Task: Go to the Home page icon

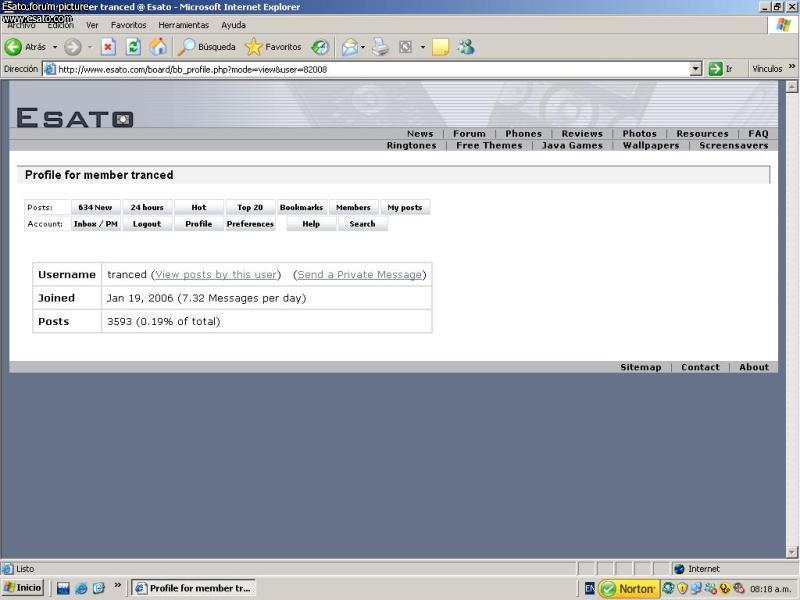Action: (158, 47)
